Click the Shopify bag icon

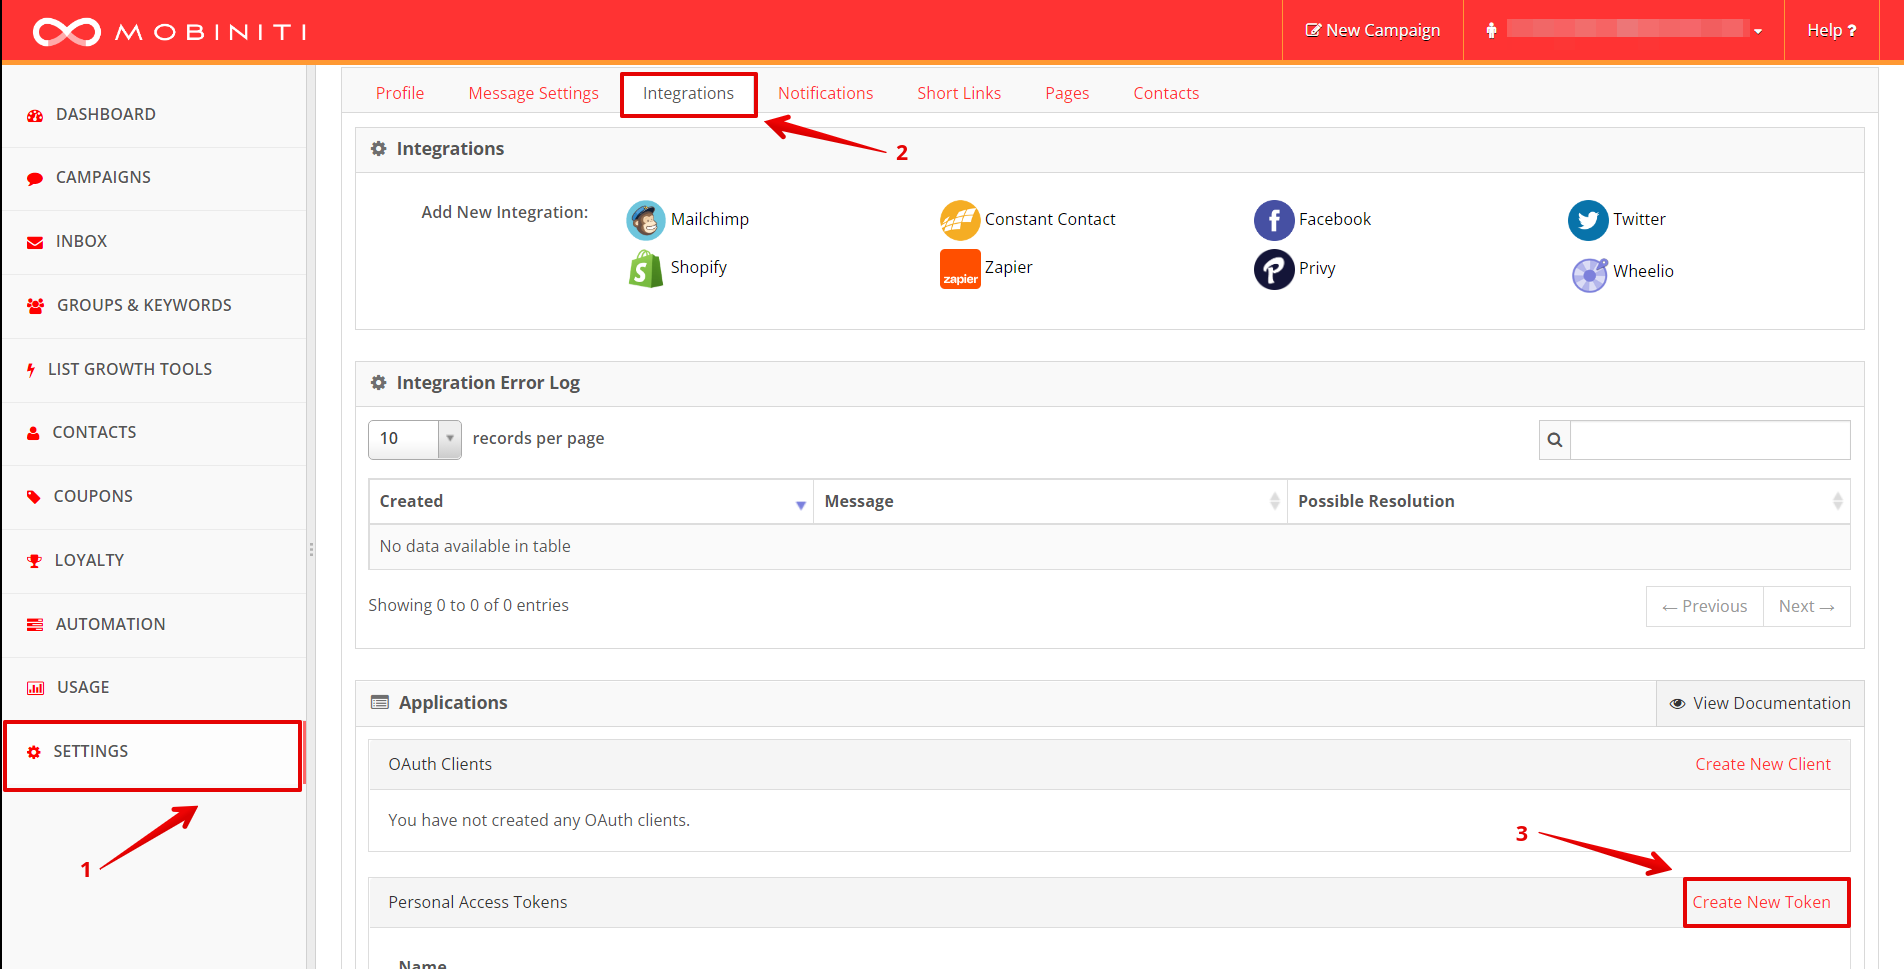pos(646,268)
